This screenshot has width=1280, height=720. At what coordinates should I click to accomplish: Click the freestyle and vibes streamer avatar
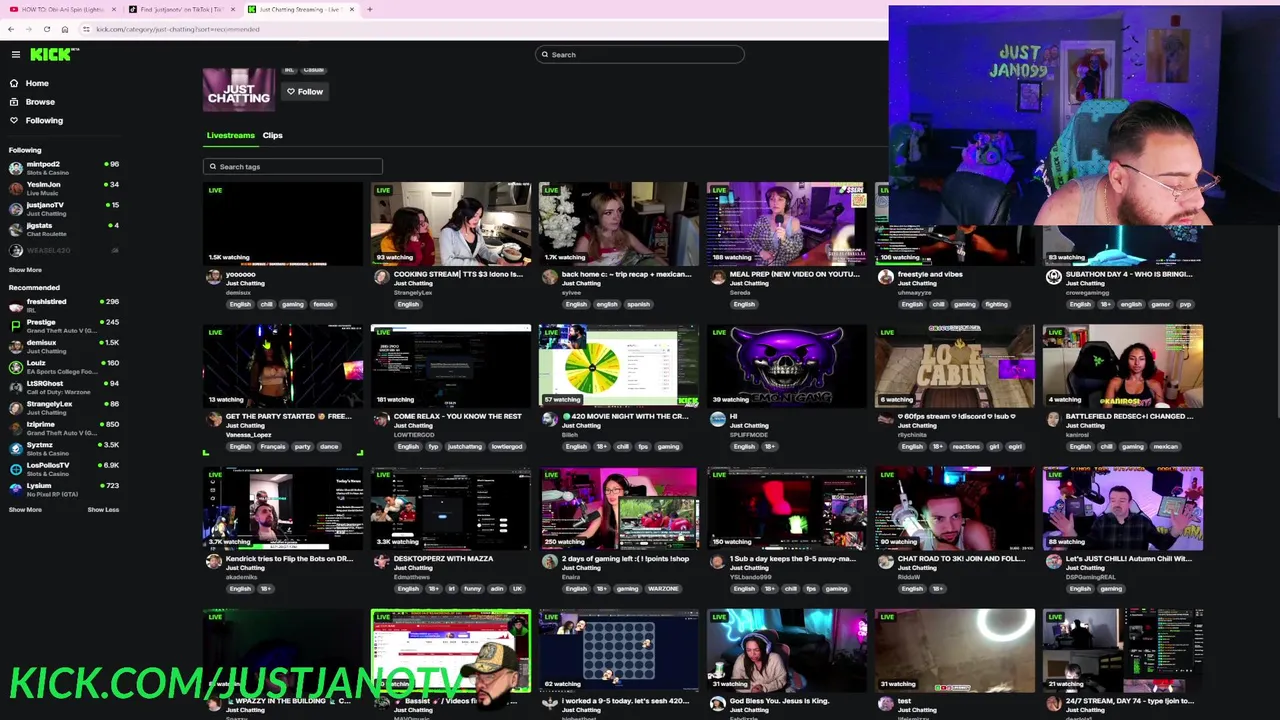[885, 277]
